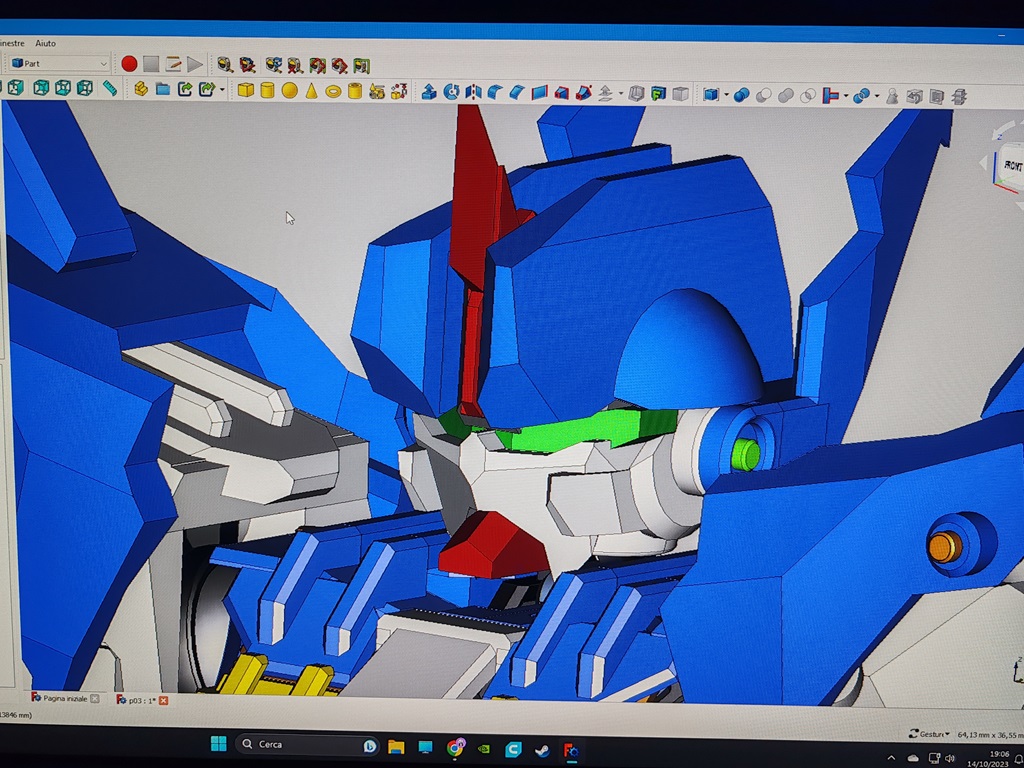Open the Part workbench dropdown

click(x=60, y=63)
